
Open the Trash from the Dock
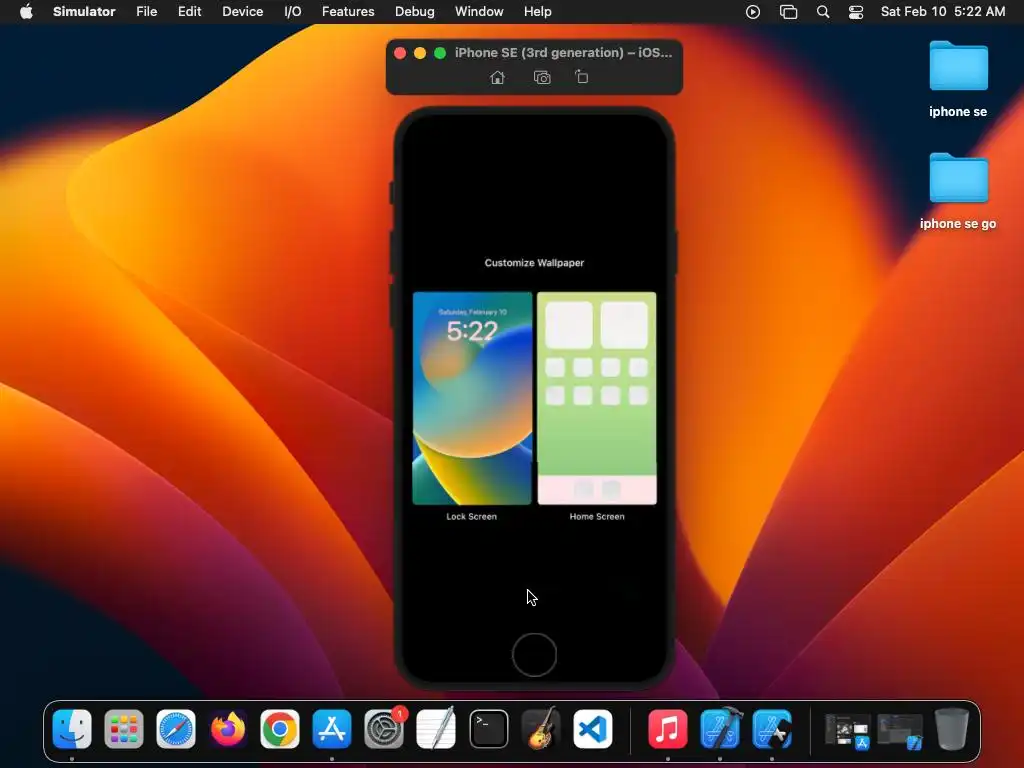952,729
